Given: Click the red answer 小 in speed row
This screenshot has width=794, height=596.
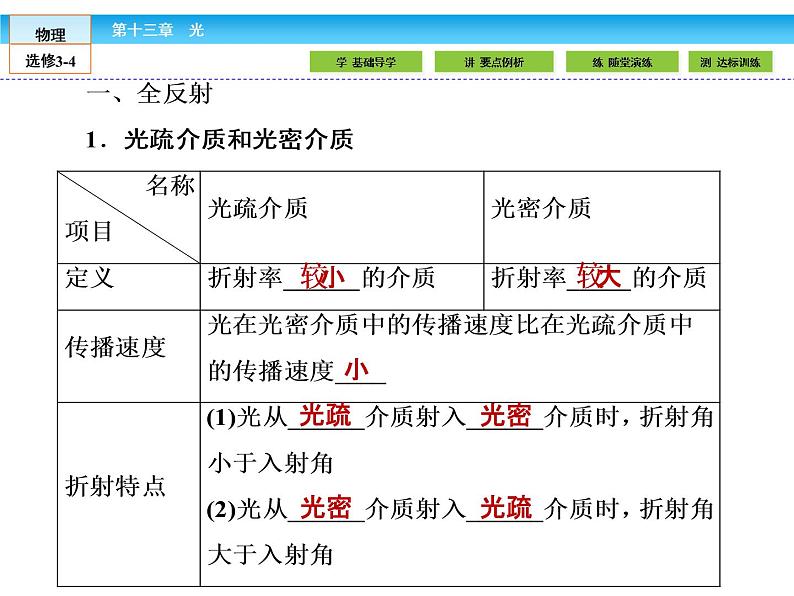Looking at the screenshot, I should [x=356, y=370].
